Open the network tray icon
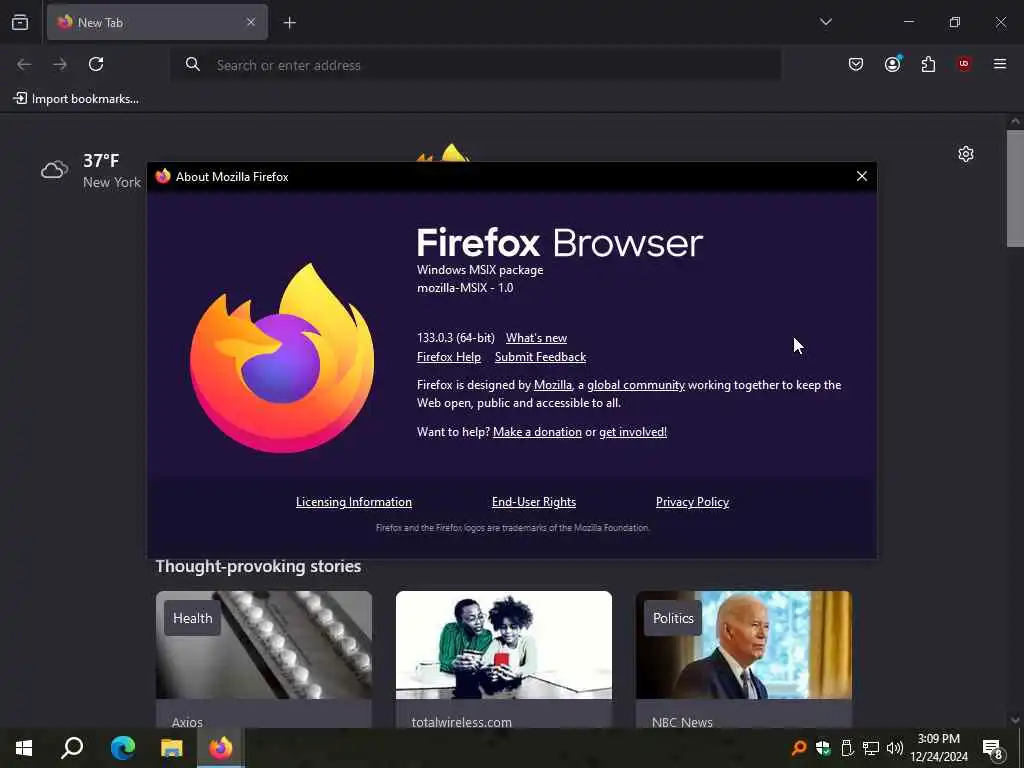This screenshot has width=1024, height=768. point(871,748)
